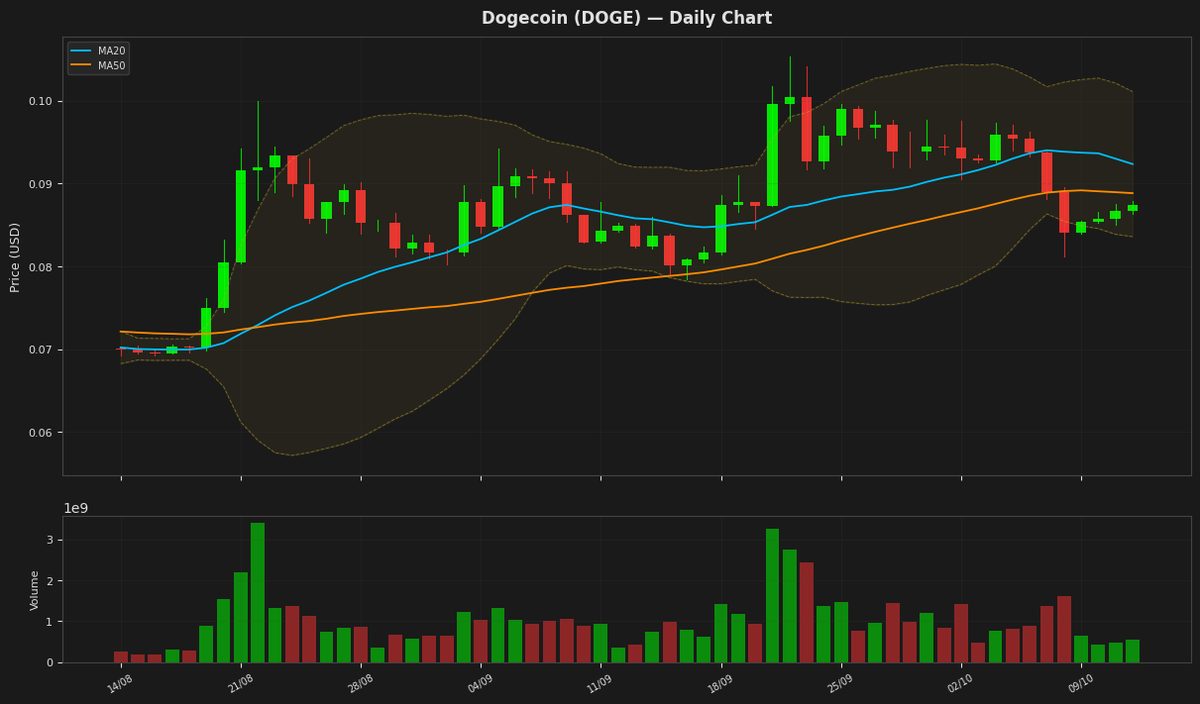The height and width of the screenshot is (704, 1200).
Task: Click the "Volume" axis label
Action: [x=34, y=590]
